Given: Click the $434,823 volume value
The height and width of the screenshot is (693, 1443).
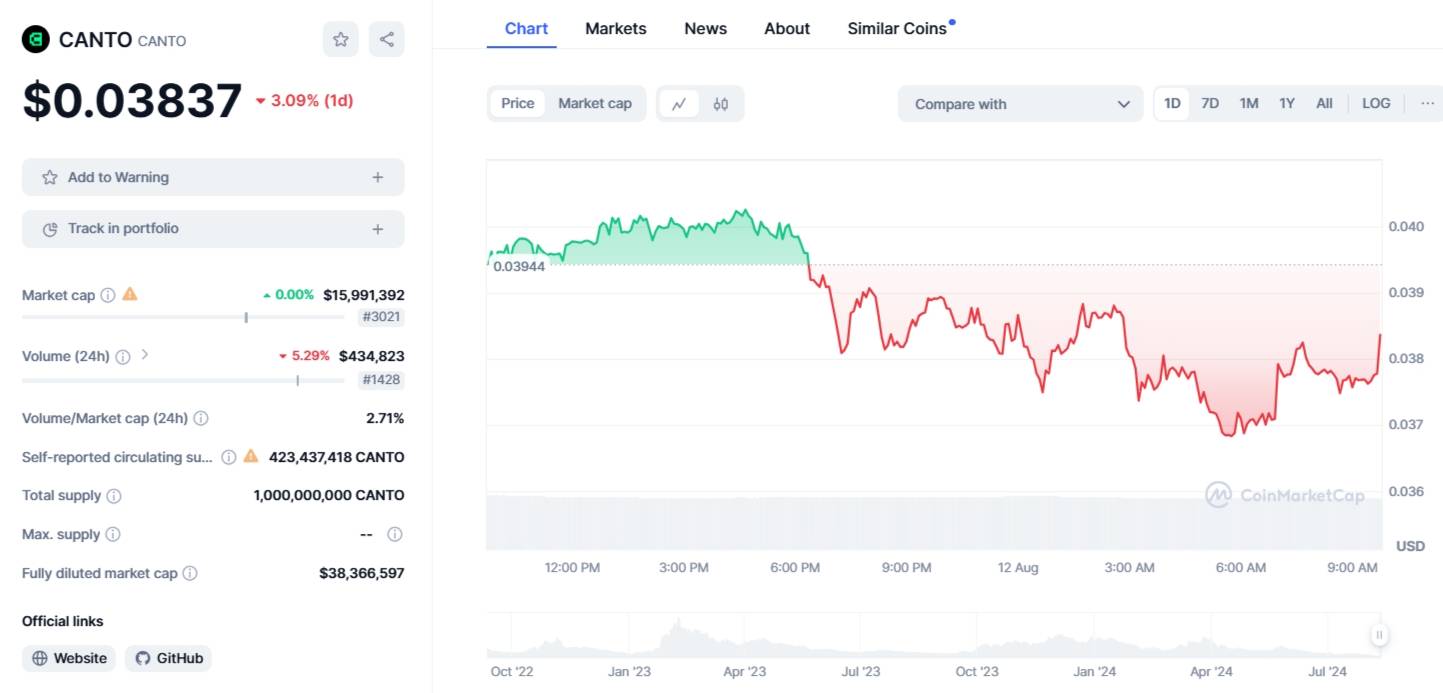Looking at the screenshot, I should click(372, 356).
